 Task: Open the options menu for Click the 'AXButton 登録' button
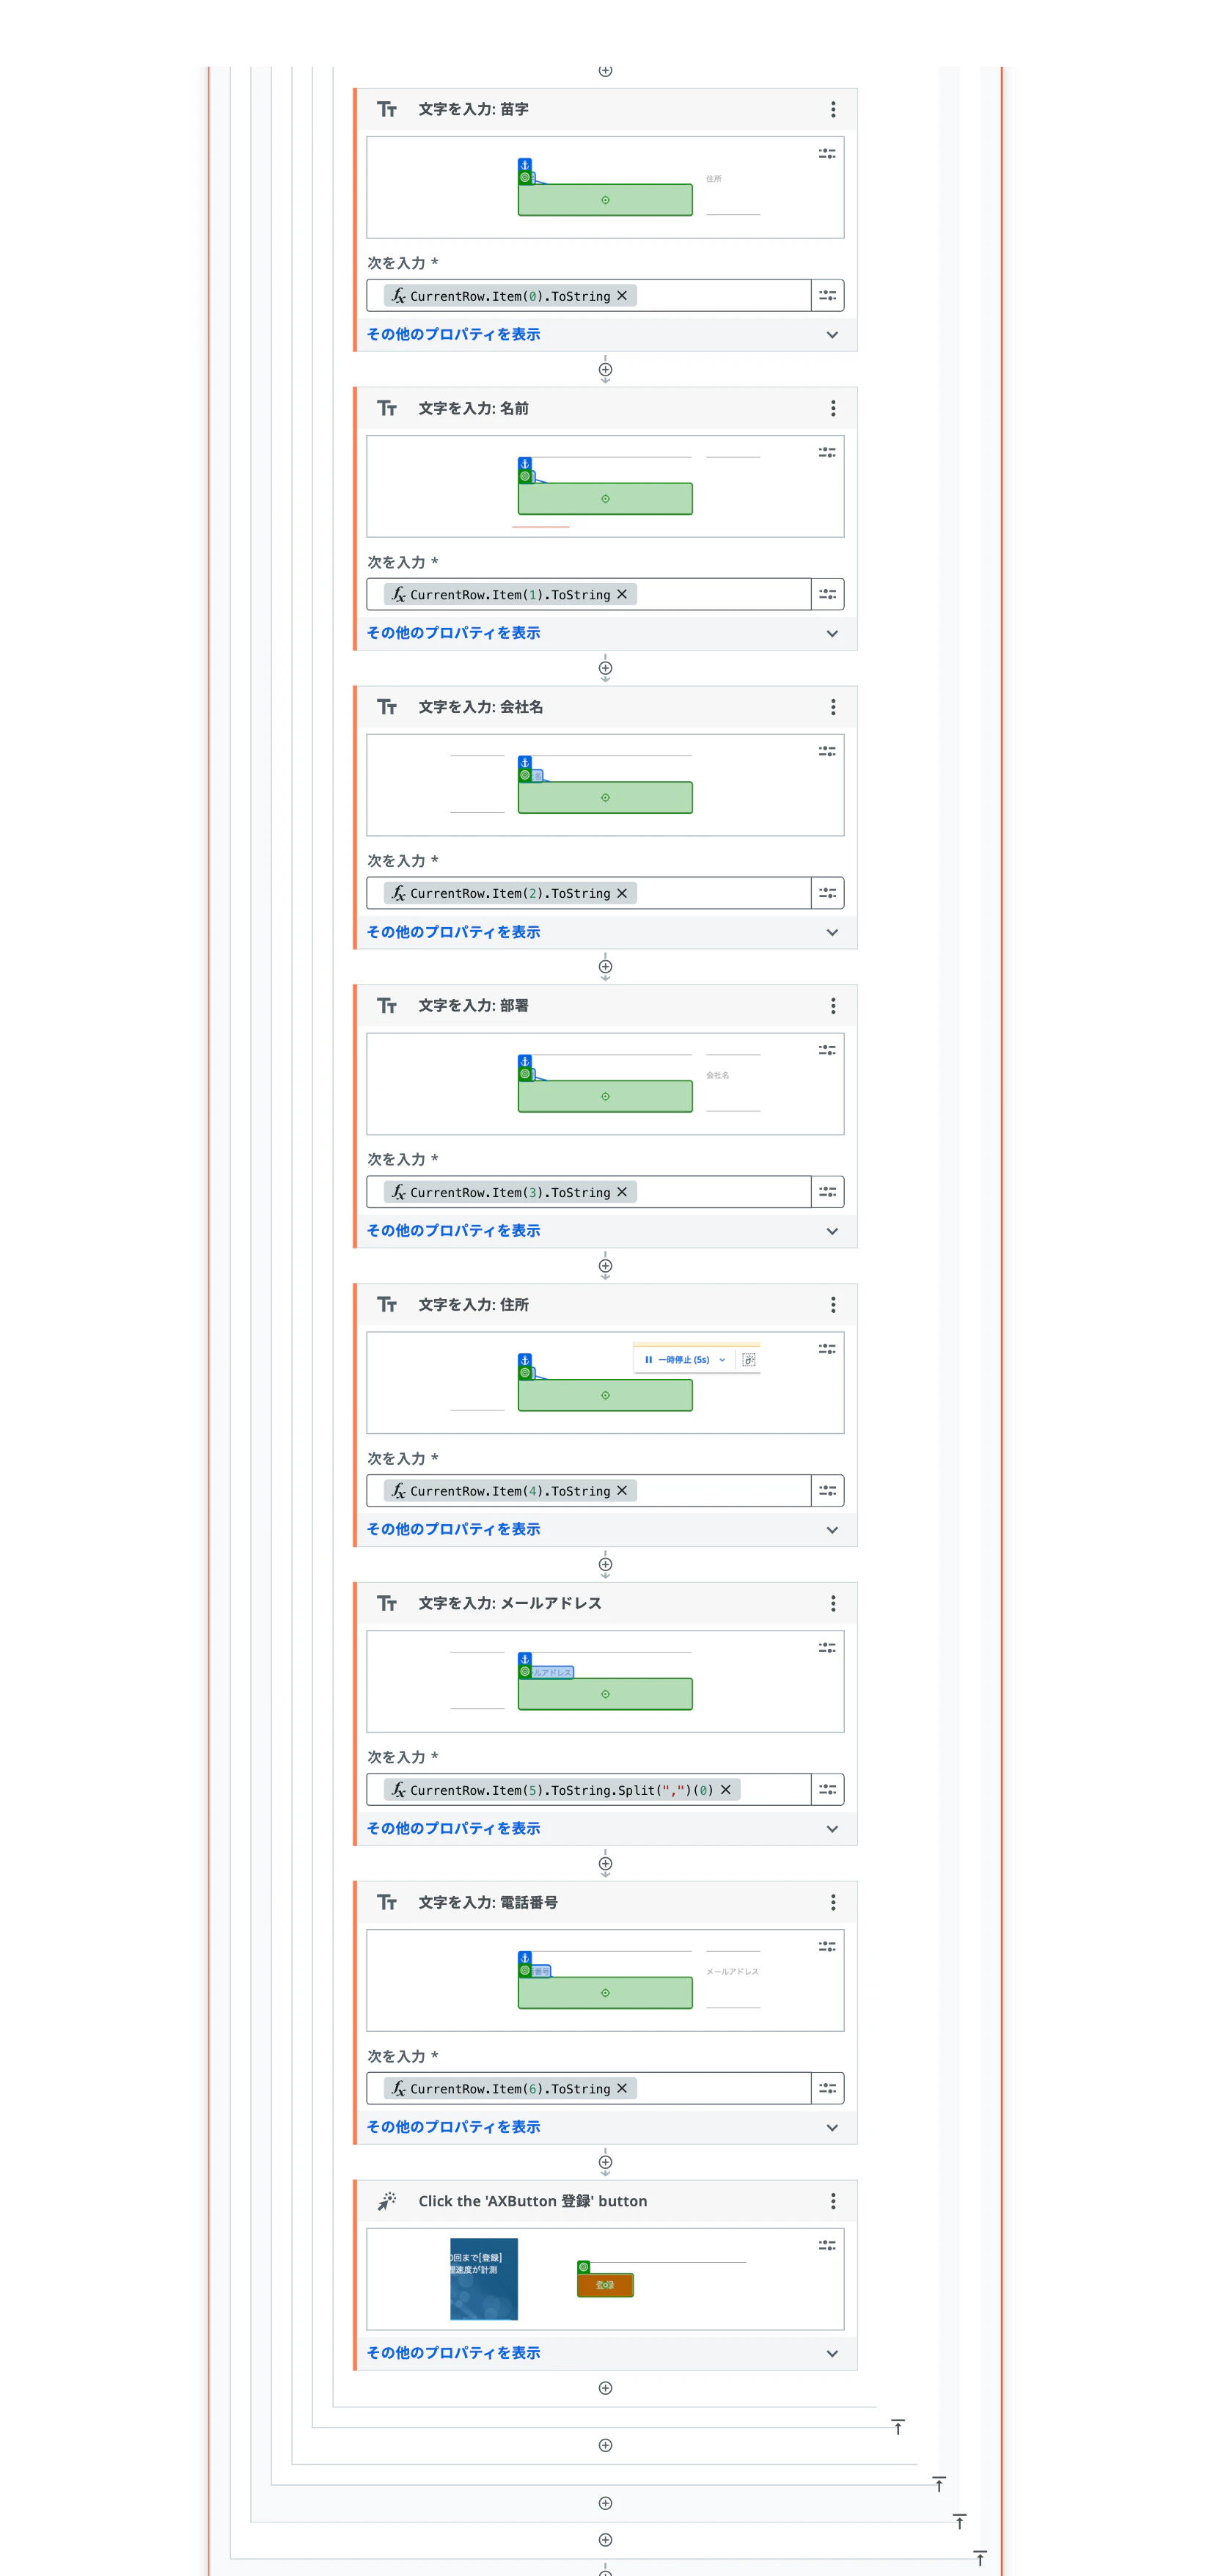coord(832,2200)
